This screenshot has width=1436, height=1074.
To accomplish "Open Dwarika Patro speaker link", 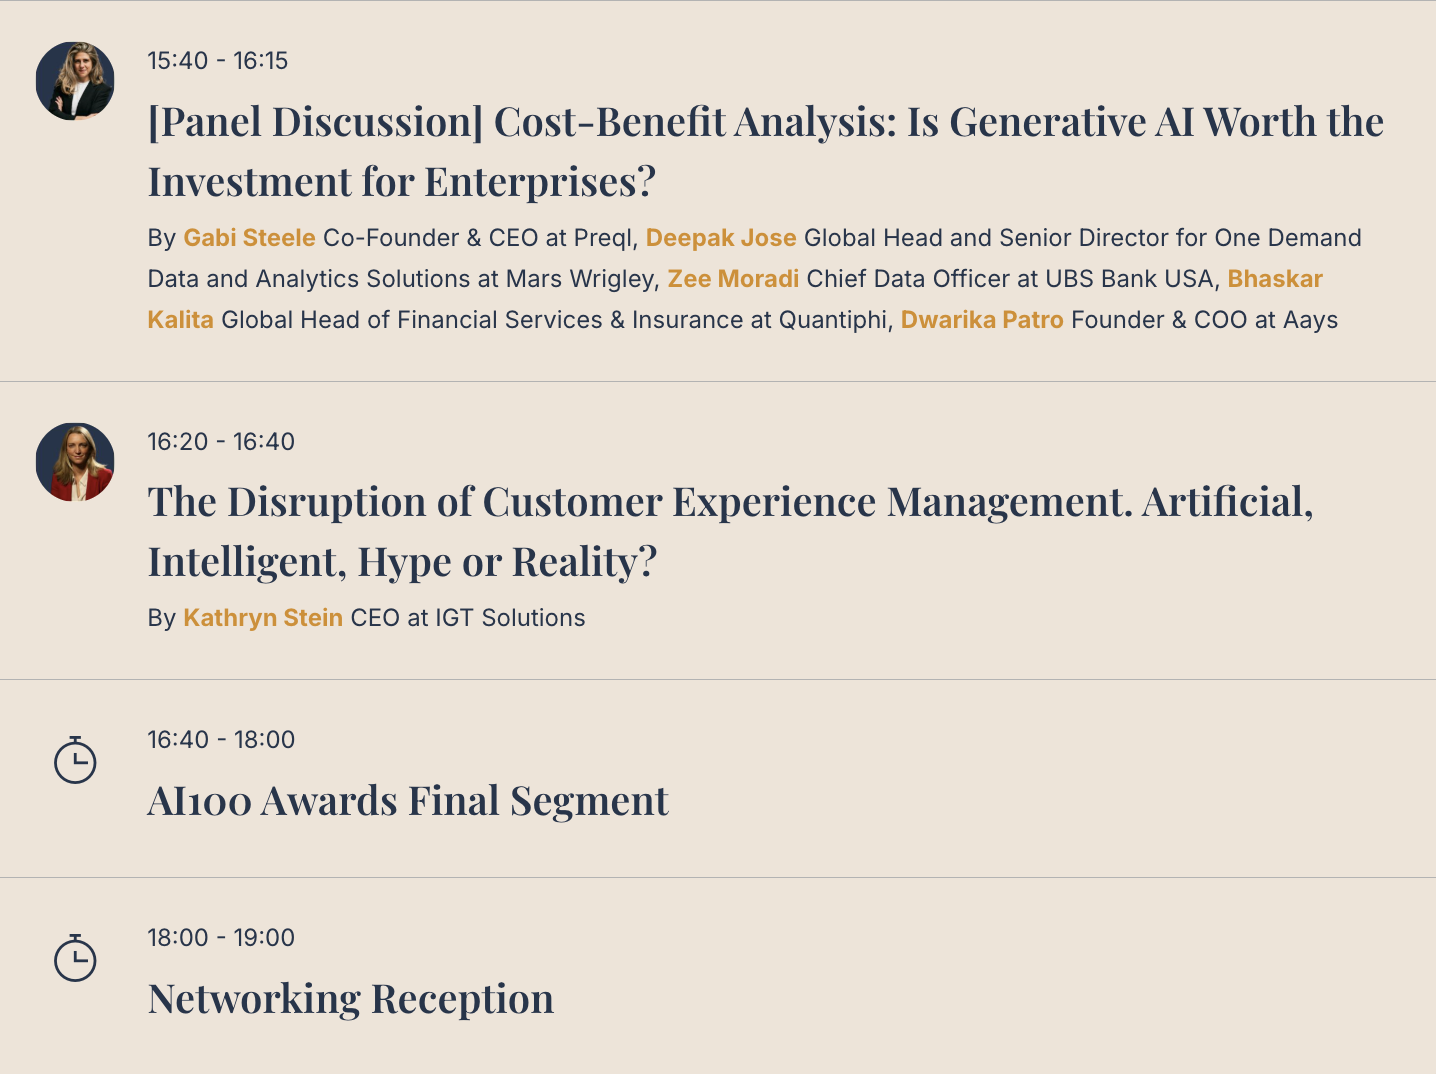I will (982, 320).
